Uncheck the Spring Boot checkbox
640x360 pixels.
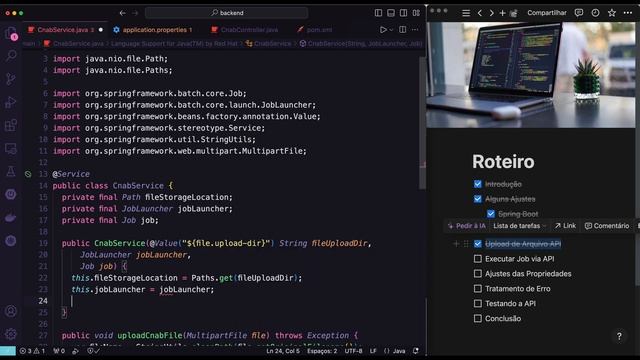tap(491, 213)
